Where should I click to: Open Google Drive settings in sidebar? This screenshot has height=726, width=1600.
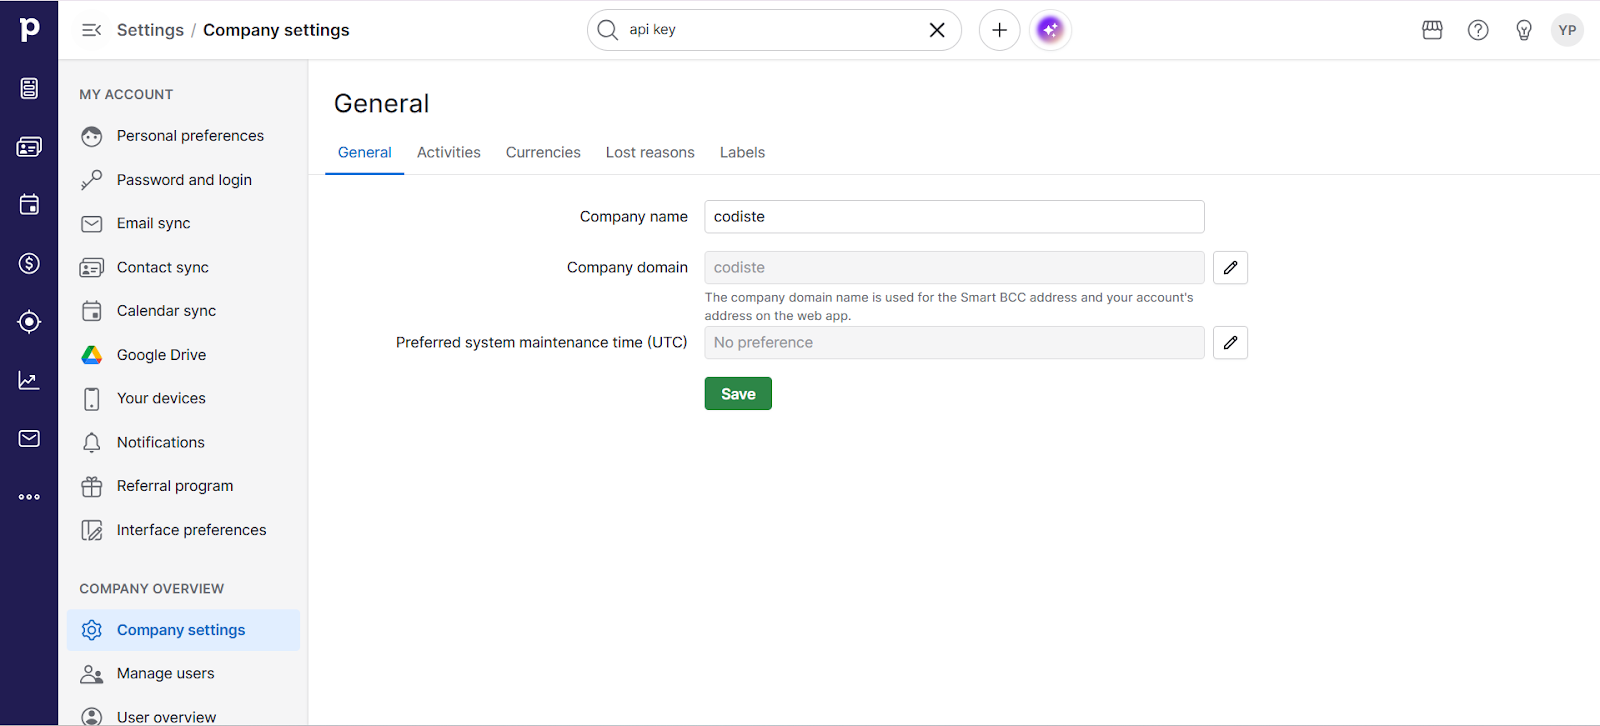click(161, 355)
